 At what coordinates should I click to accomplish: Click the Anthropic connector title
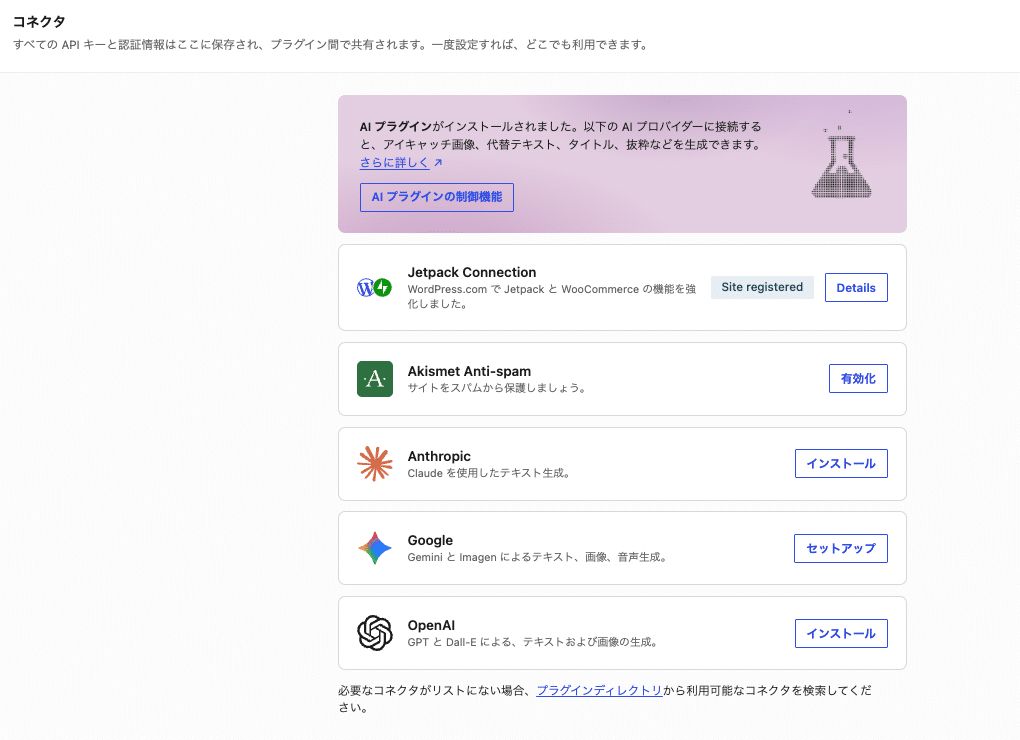(x=439, y=456)
